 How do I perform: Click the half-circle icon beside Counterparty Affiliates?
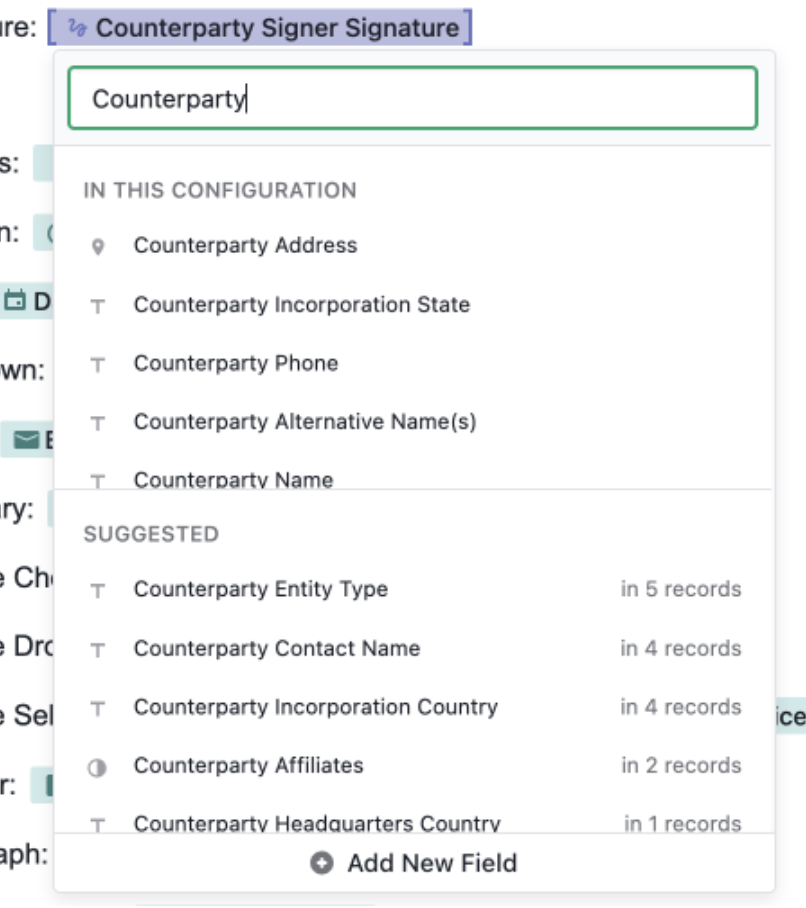coord(97,766)
